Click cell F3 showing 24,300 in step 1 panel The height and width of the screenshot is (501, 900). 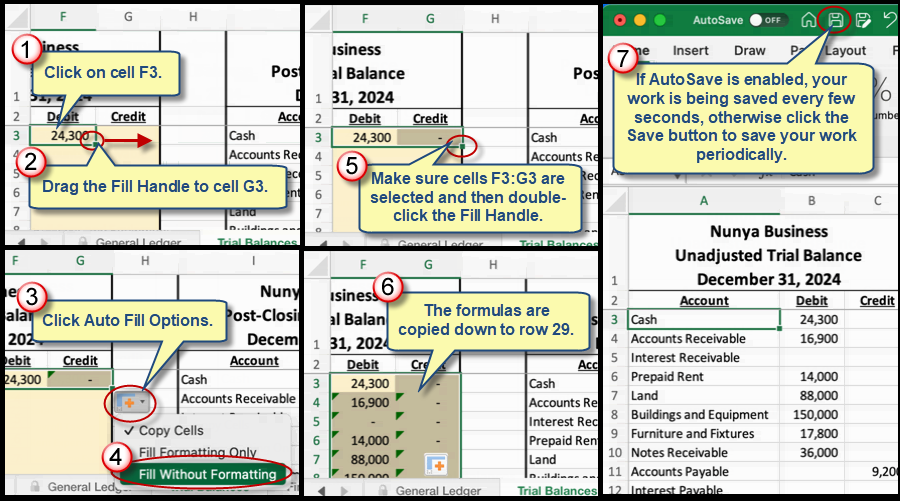pos(63,135)
